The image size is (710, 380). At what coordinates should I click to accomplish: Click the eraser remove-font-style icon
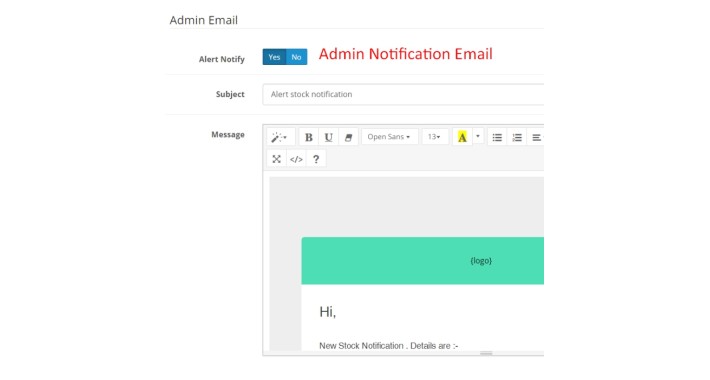[348, 137]
